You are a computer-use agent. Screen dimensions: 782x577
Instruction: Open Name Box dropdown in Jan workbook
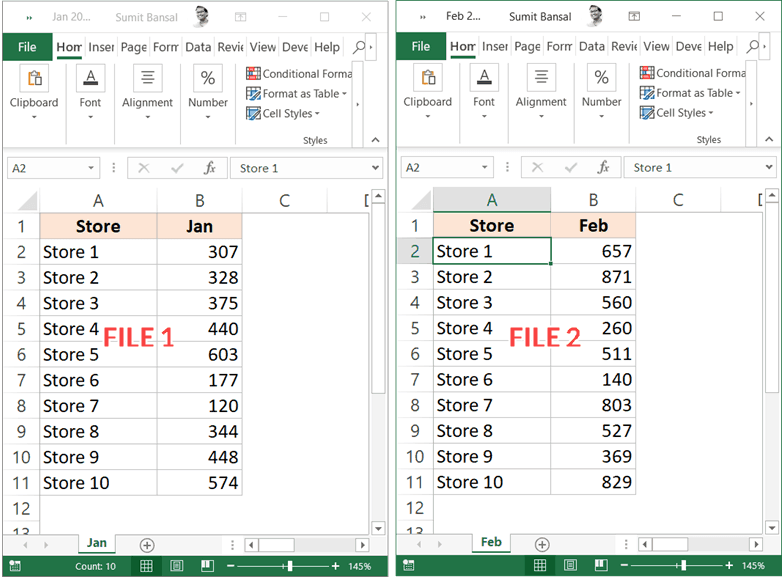(x=91, y=168)
